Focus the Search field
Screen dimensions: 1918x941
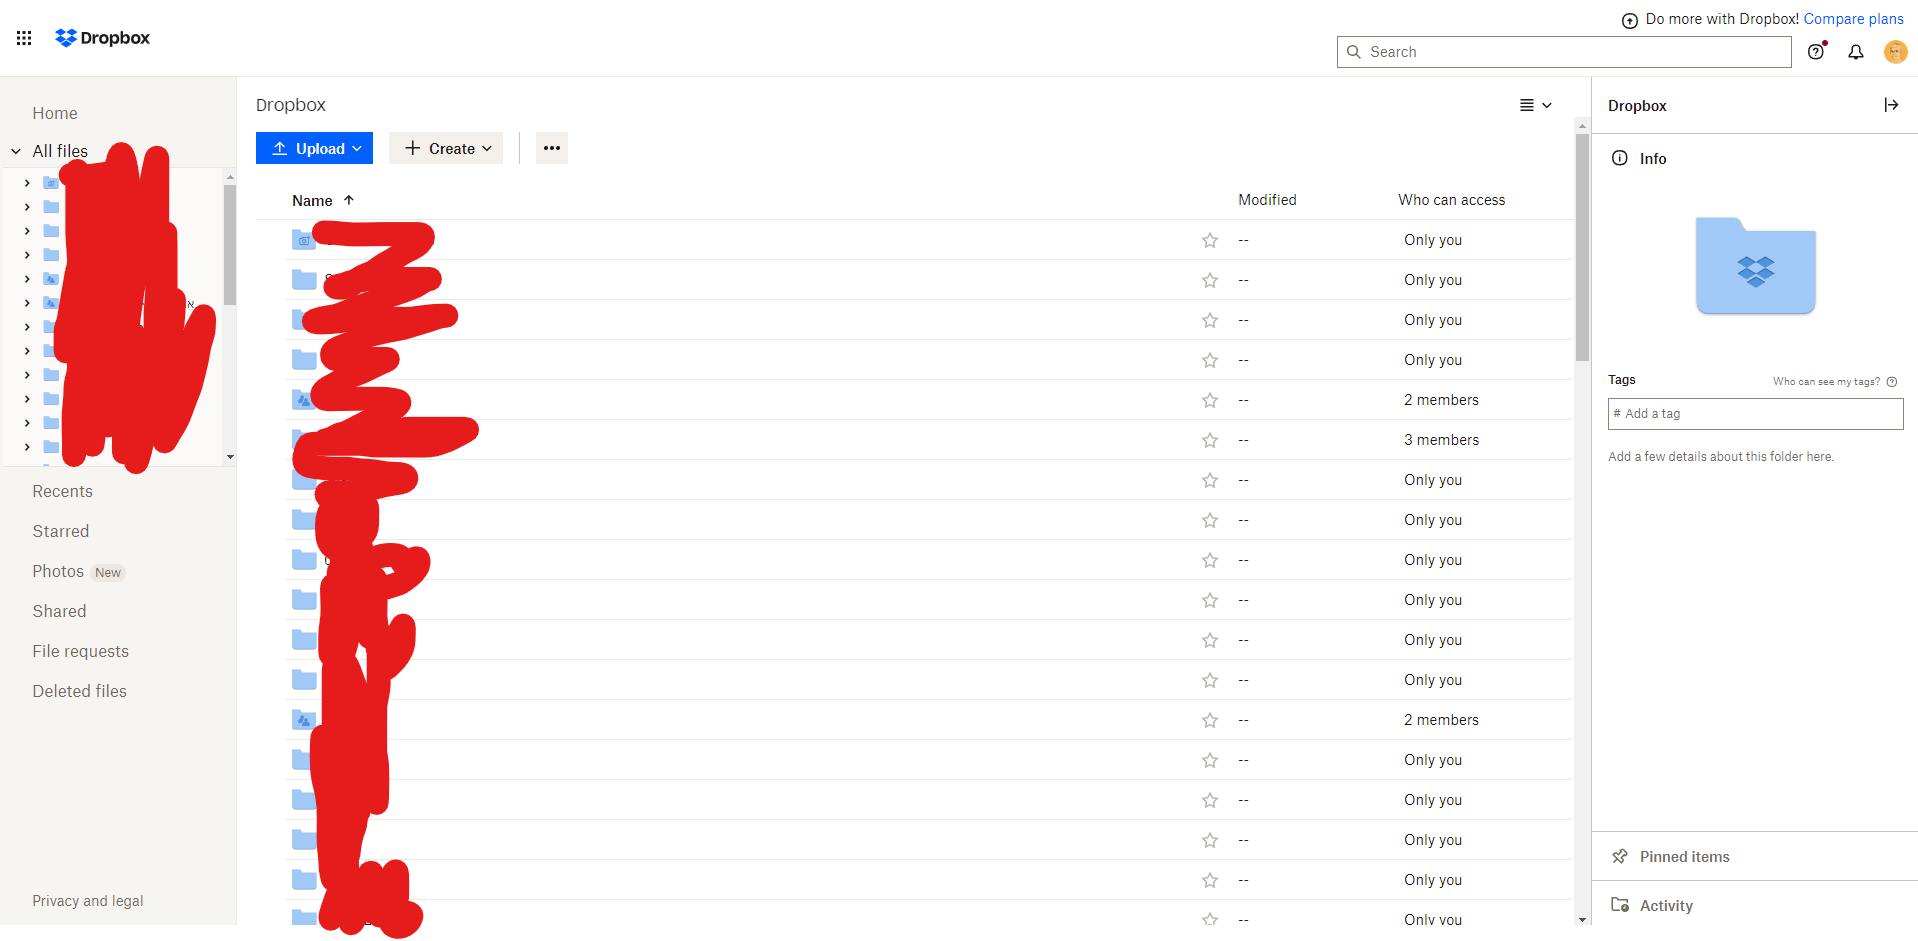1564,52
